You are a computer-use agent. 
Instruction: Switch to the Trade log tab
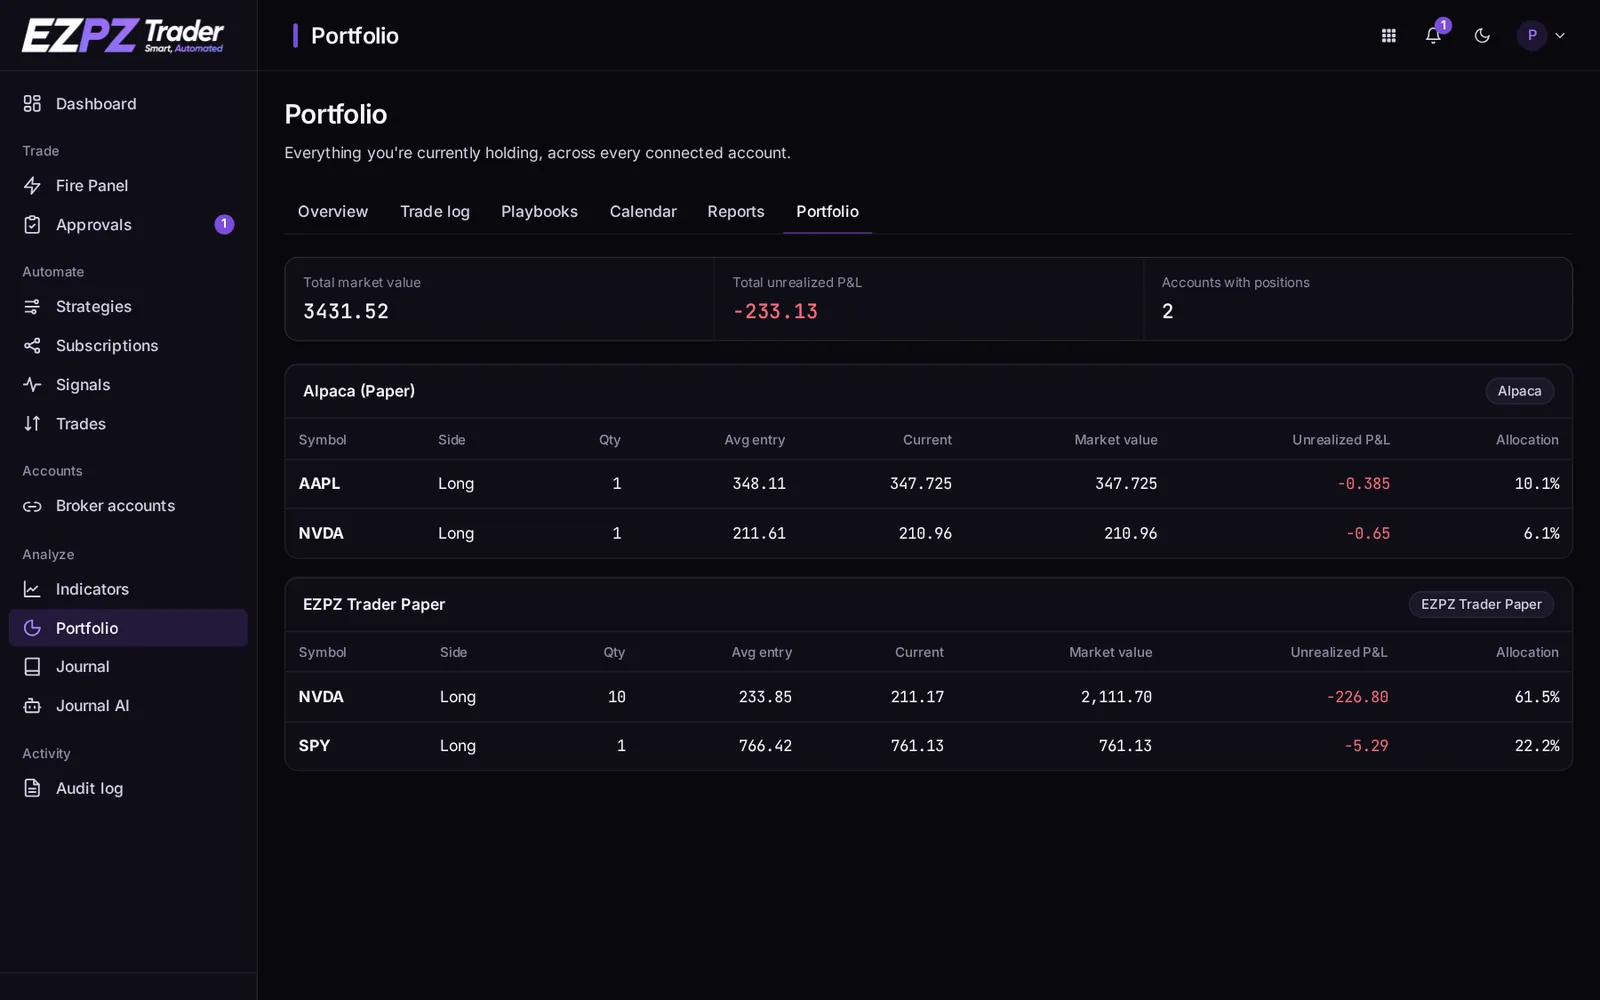point(435,212)
